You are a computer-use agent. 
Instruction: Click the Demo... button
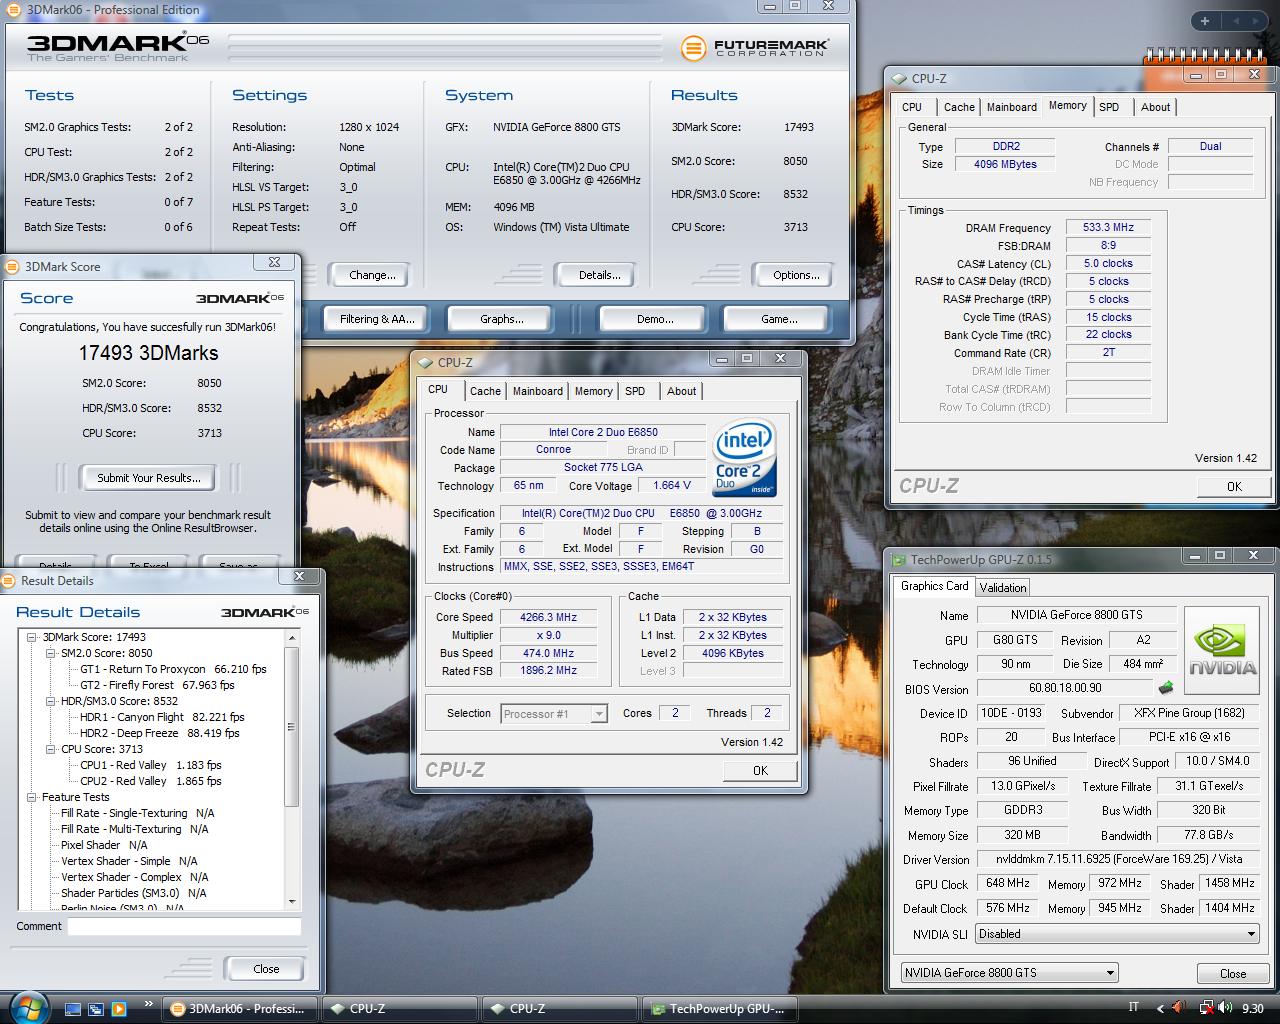pos(655,319)
